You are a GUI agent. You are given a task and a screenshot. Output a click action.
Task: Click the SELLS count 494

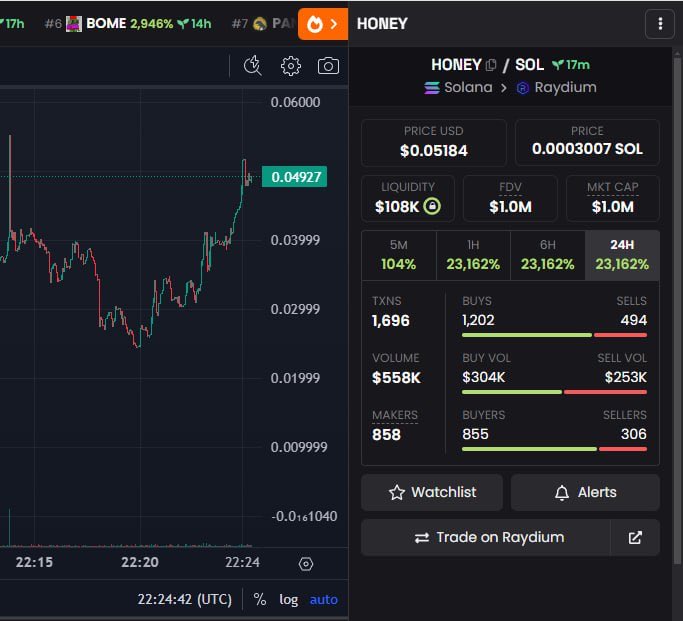(634, 321)
